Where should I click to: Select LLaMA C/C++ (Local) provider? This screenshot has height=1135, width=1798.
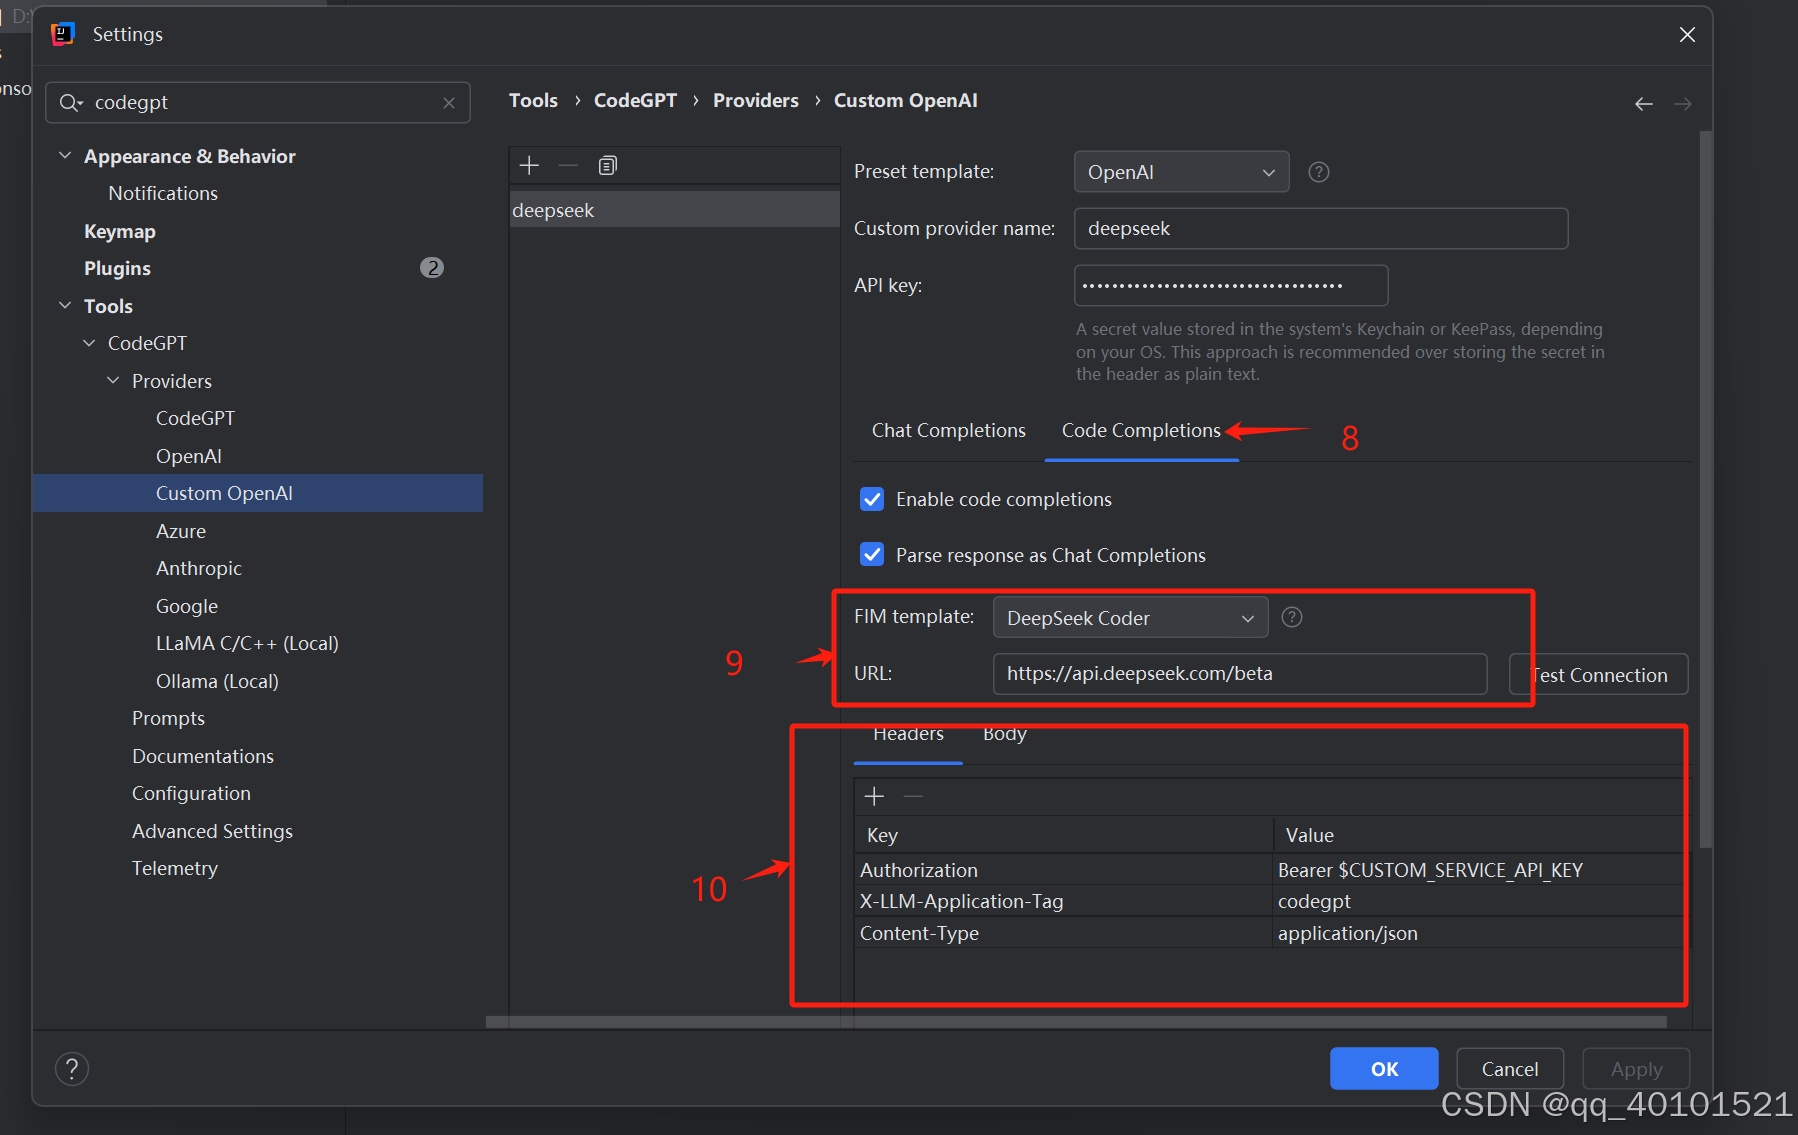(x=247, y=643)
